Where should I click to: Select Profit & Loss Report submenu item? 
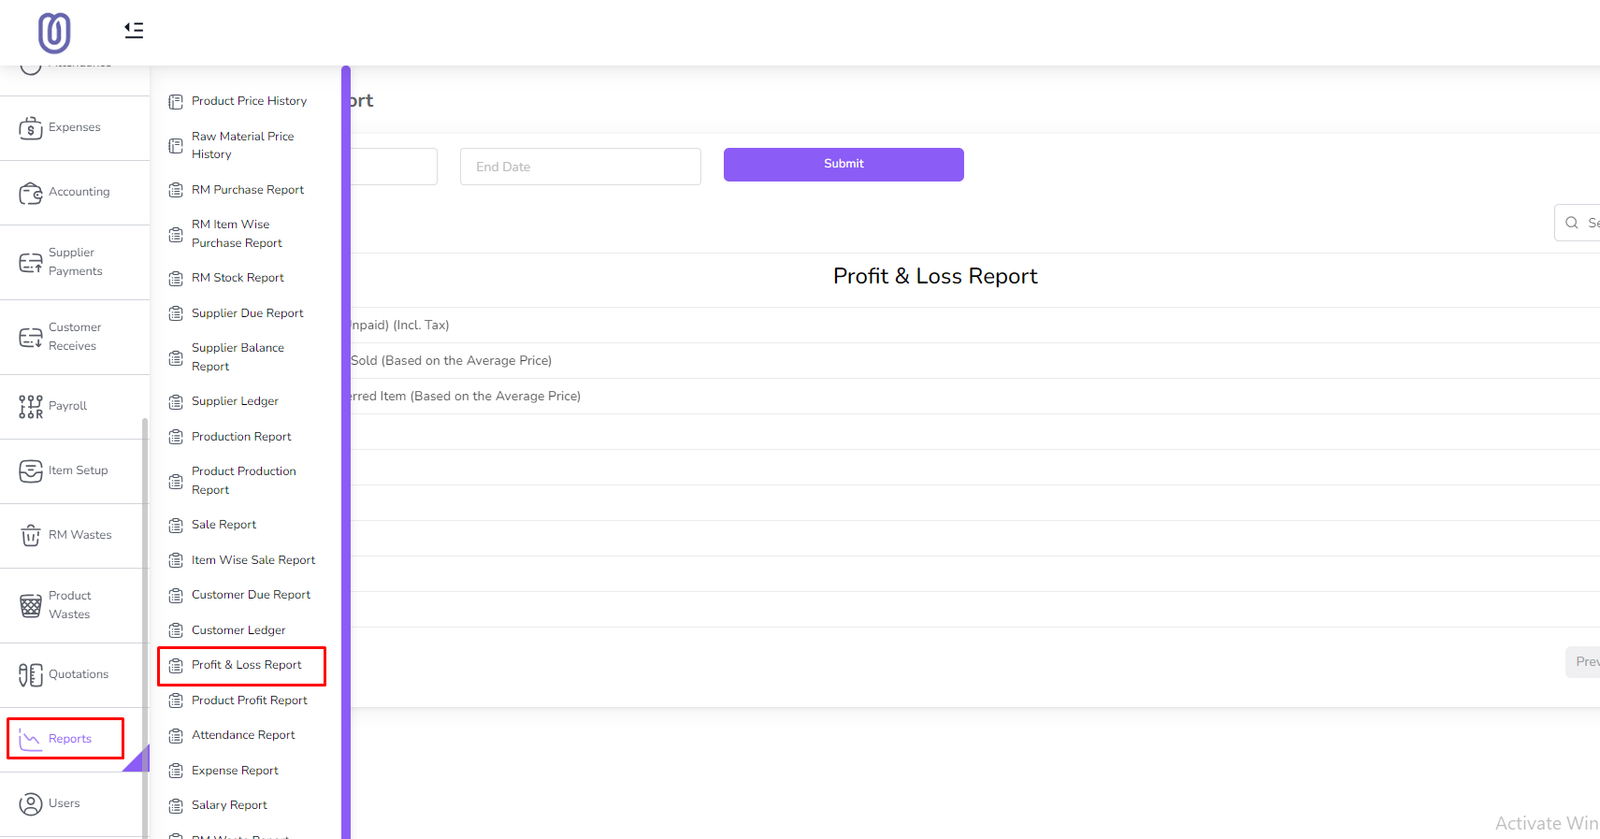[x=246, y=665]
